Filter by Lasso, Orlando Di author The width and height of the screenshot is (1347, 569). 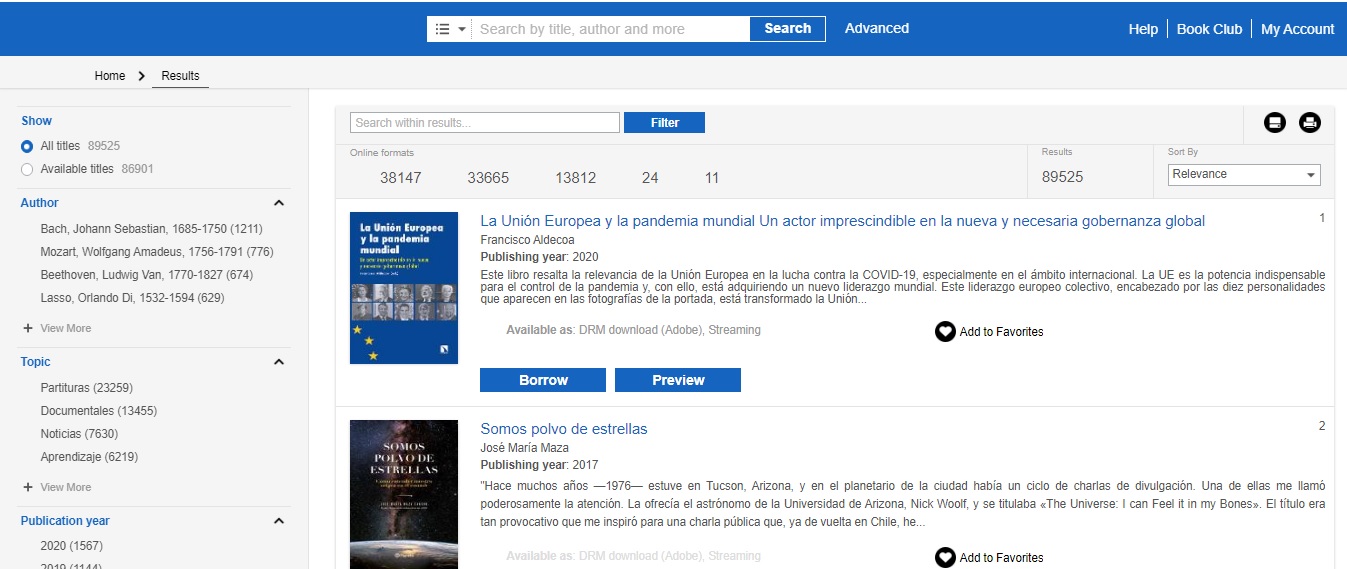132,298
